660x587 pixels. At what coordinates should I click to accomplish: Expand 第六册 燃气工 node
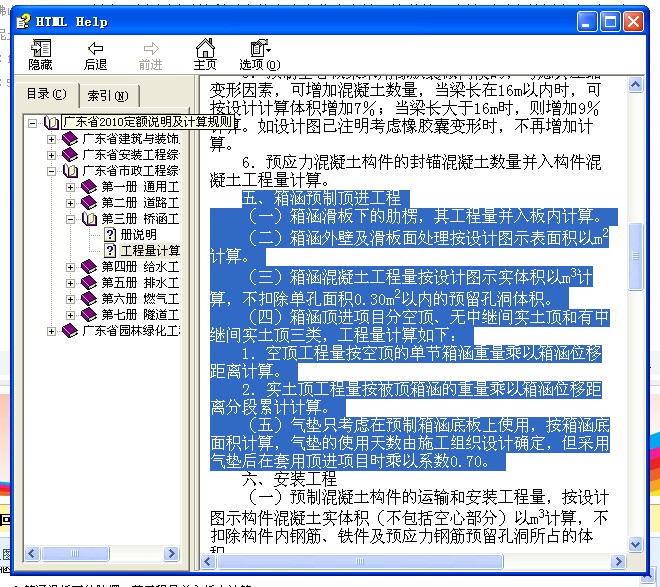[70, 299]
